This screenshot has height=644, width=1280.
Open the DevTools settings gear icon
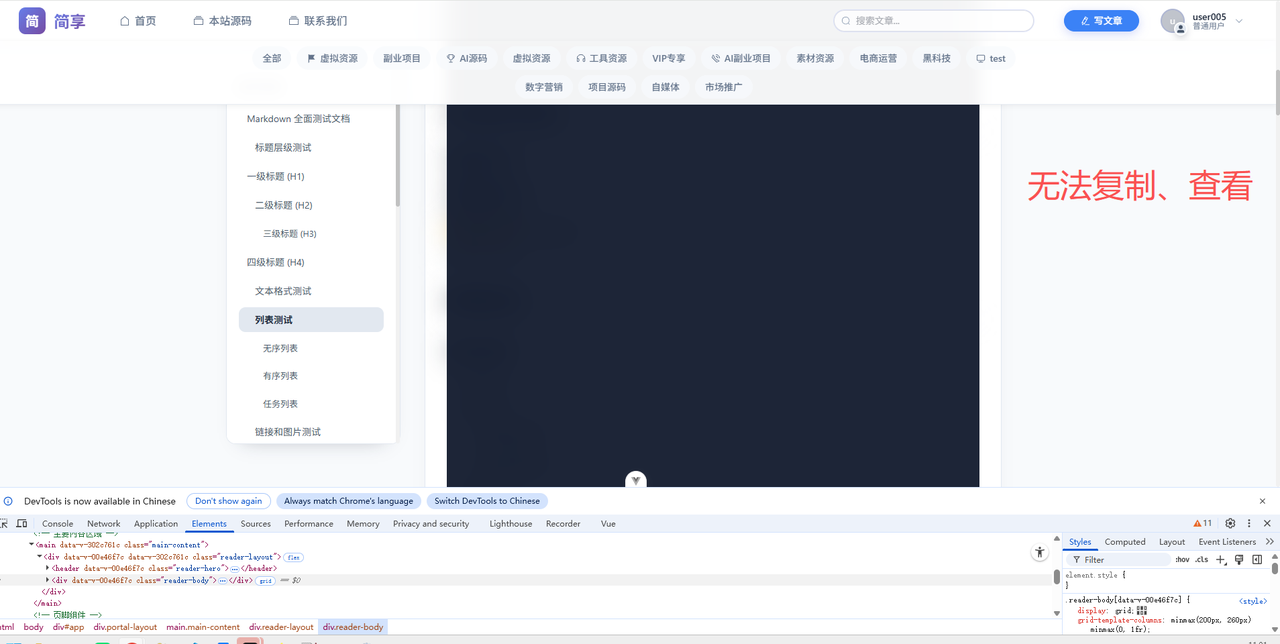[x=1229, y=523]
